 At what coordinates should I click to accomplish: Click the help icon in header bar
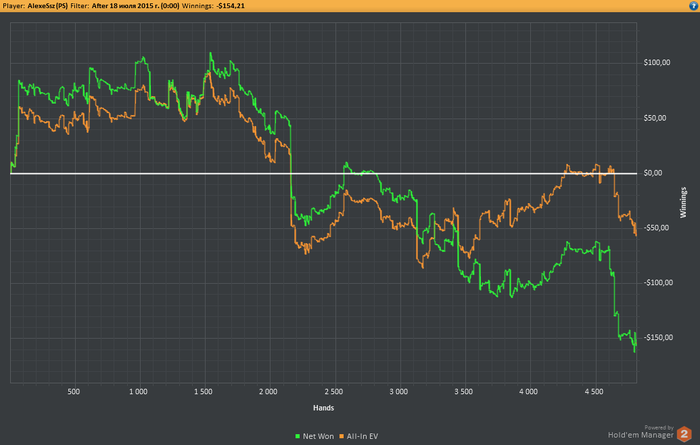(694, 6)
